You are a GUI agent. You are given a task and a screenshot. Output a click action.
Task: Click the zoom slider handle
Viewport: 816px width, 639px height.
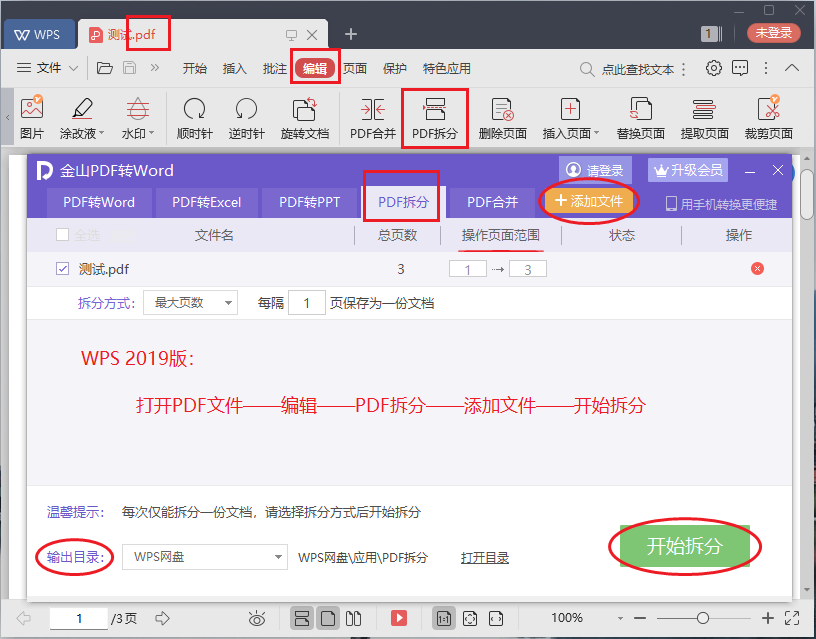pyautogui.click(x=703, y=618)
